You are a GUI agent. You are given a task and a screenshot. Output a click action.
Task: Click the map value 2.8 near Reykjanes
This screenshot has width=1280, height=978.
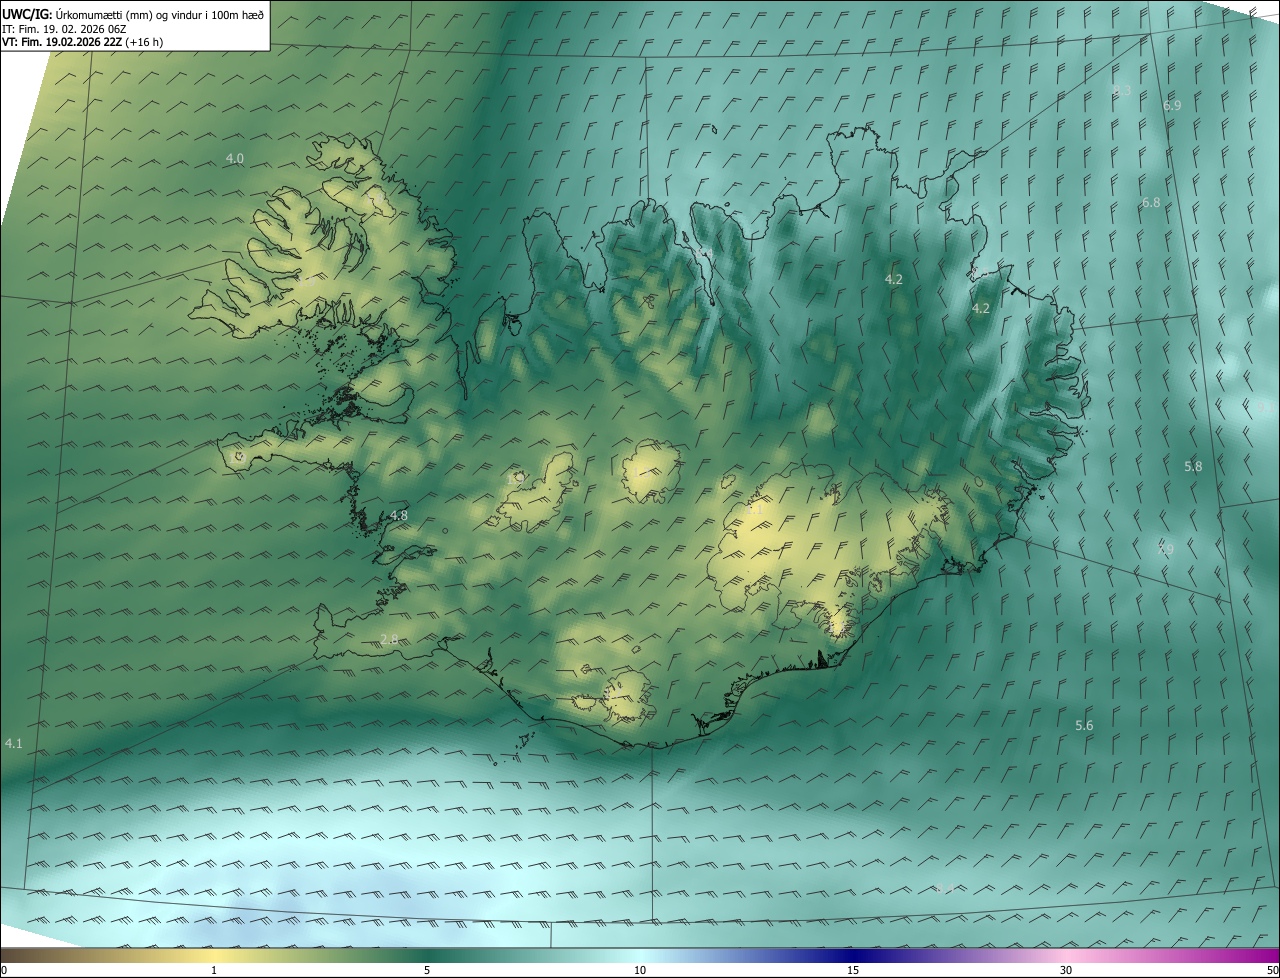click(389, 639)
